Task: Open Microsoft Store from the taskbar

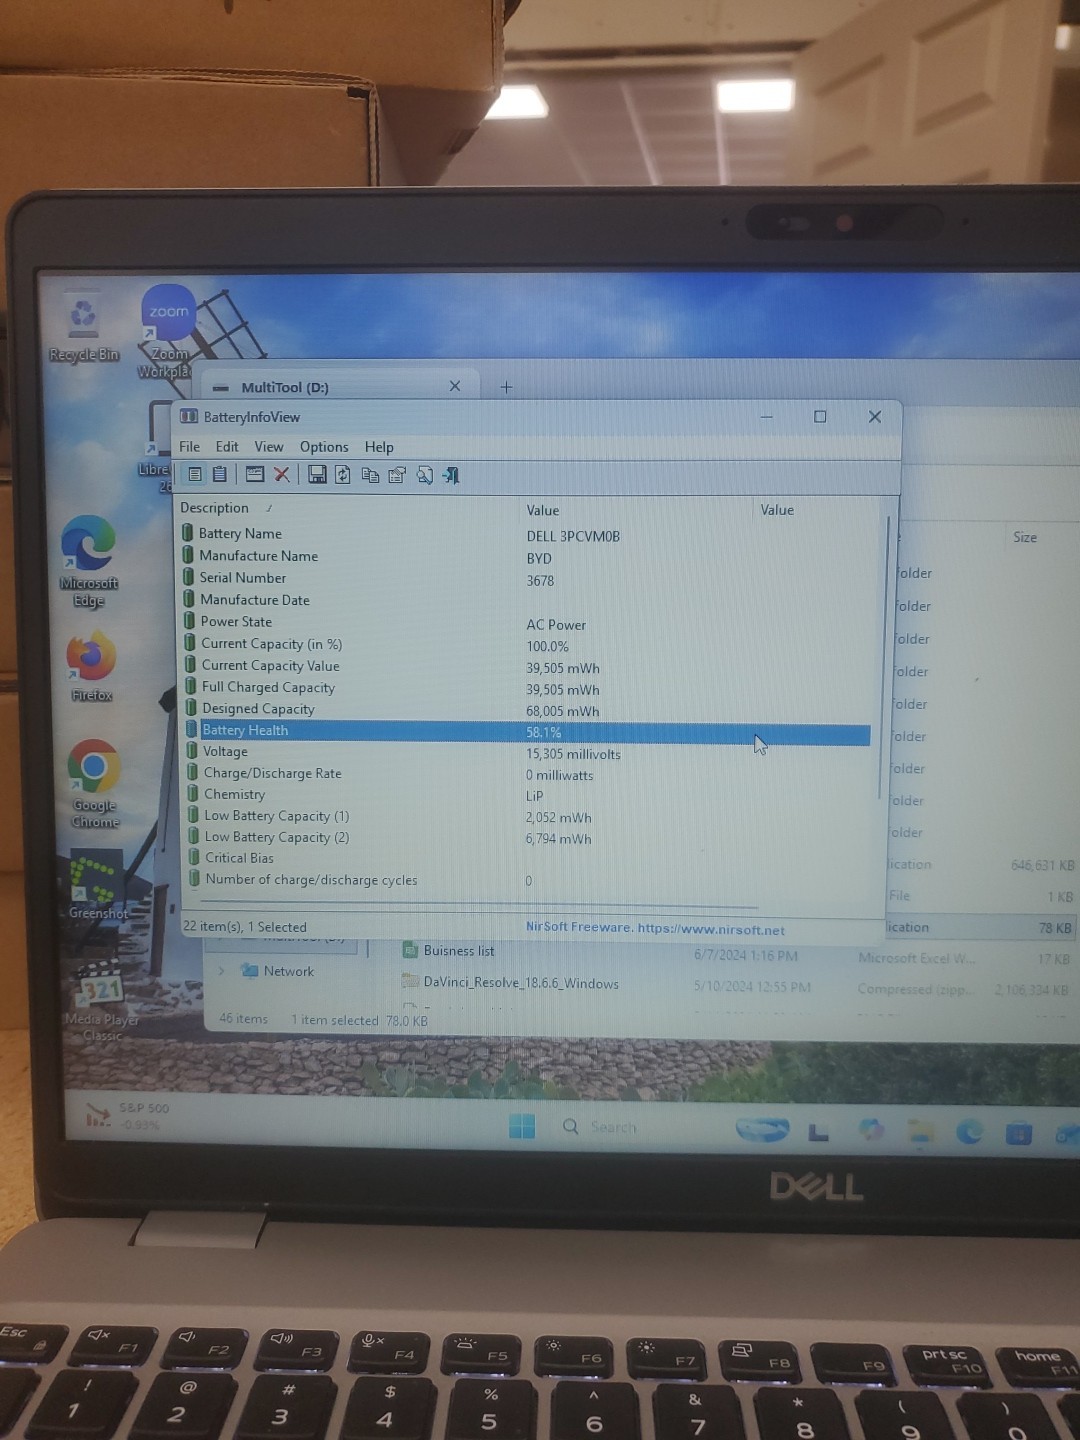Action: click(x=1018, y=1133)
